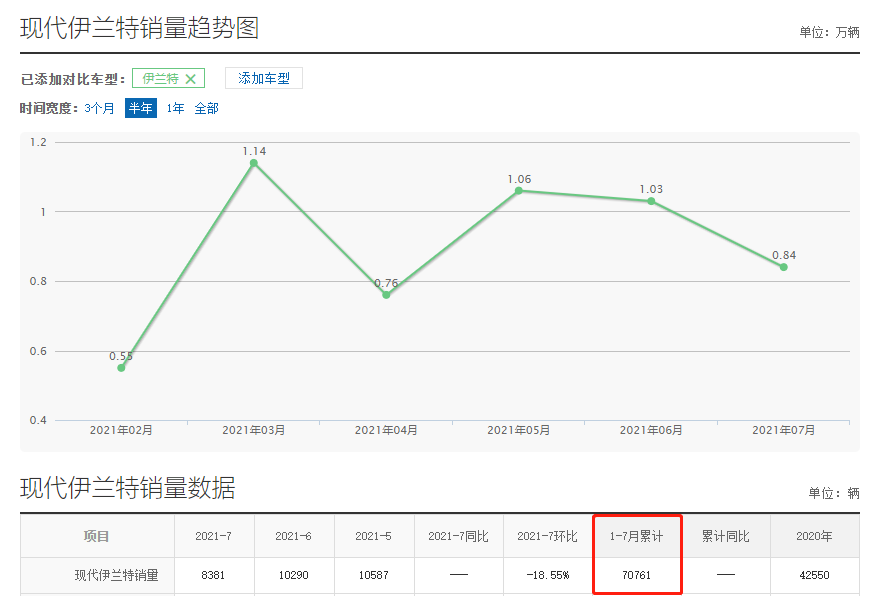Click the 2021-7环比 column header

(547, 536)
